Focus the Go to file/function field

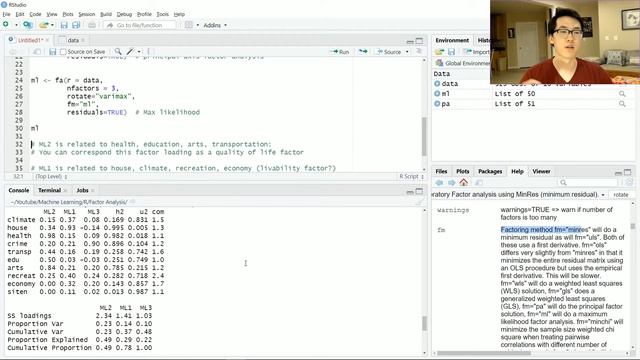(x=140, y=25)
